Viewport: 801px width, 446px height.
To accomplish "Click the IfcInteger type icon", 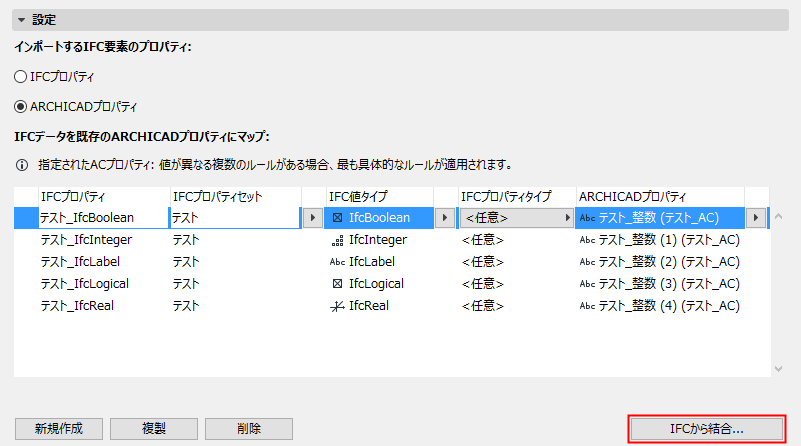I will [x=337, y=240].
